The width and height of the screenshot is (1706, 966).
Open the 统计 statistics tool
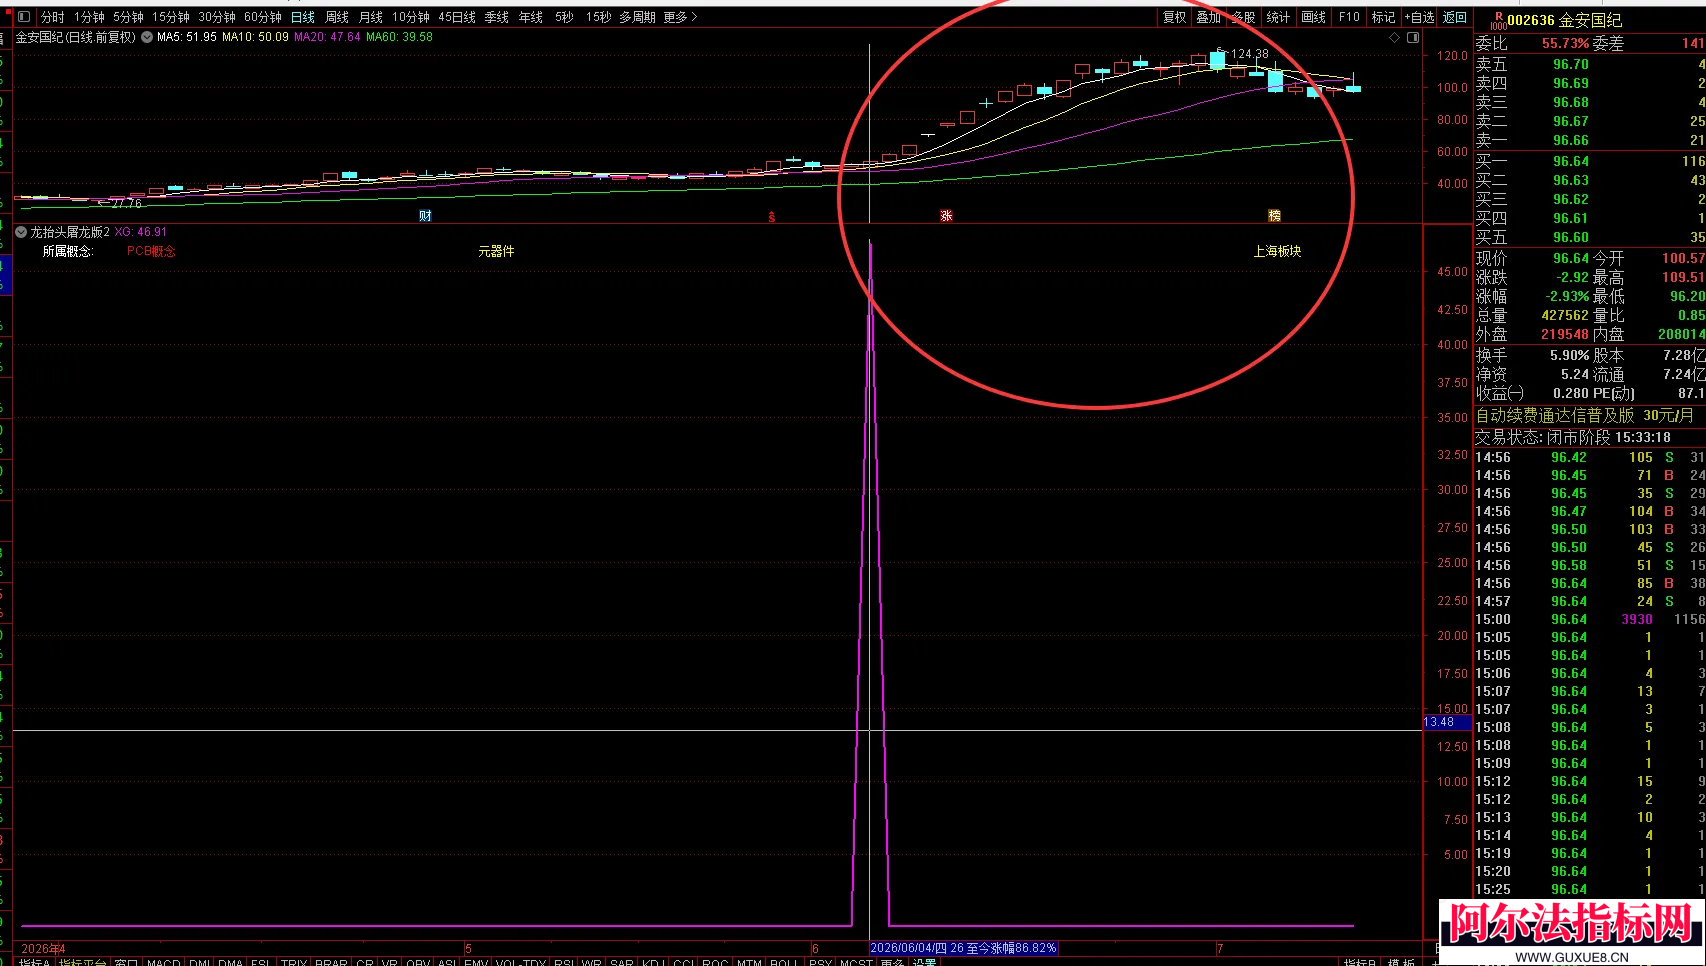1278,17
